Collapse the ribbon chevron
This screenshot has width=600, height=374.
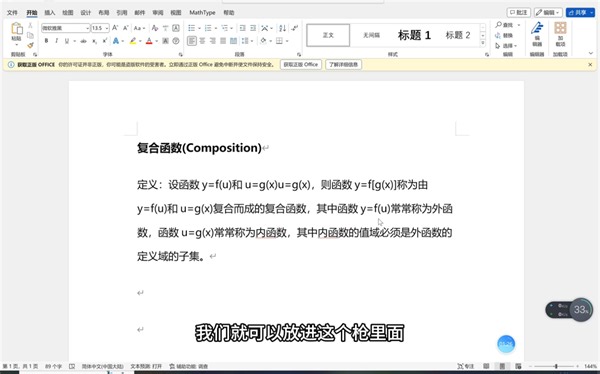coord(591,53)
